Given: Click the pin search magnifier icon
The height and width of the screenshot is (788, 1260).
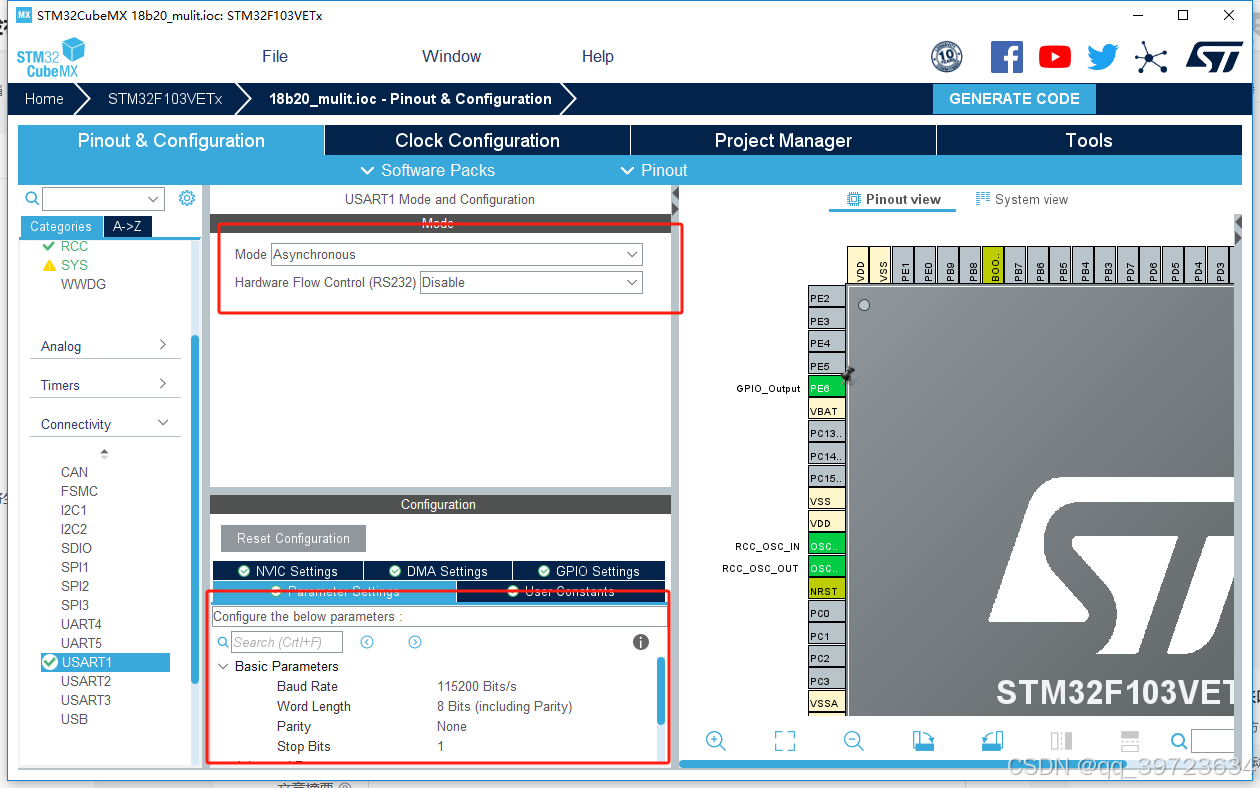Looking at the screenshot, I should (x=1179, y=741).
